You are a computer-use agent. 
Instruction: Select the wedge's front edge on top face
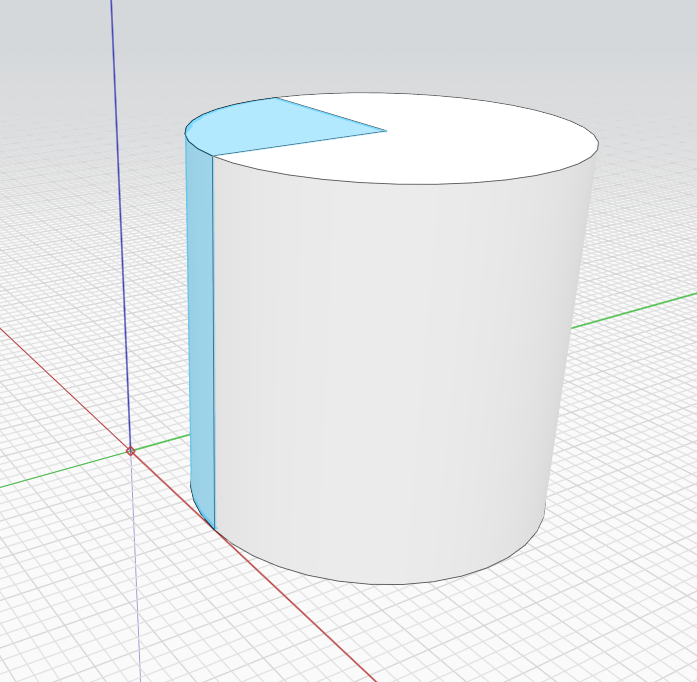tap(300, 142)
